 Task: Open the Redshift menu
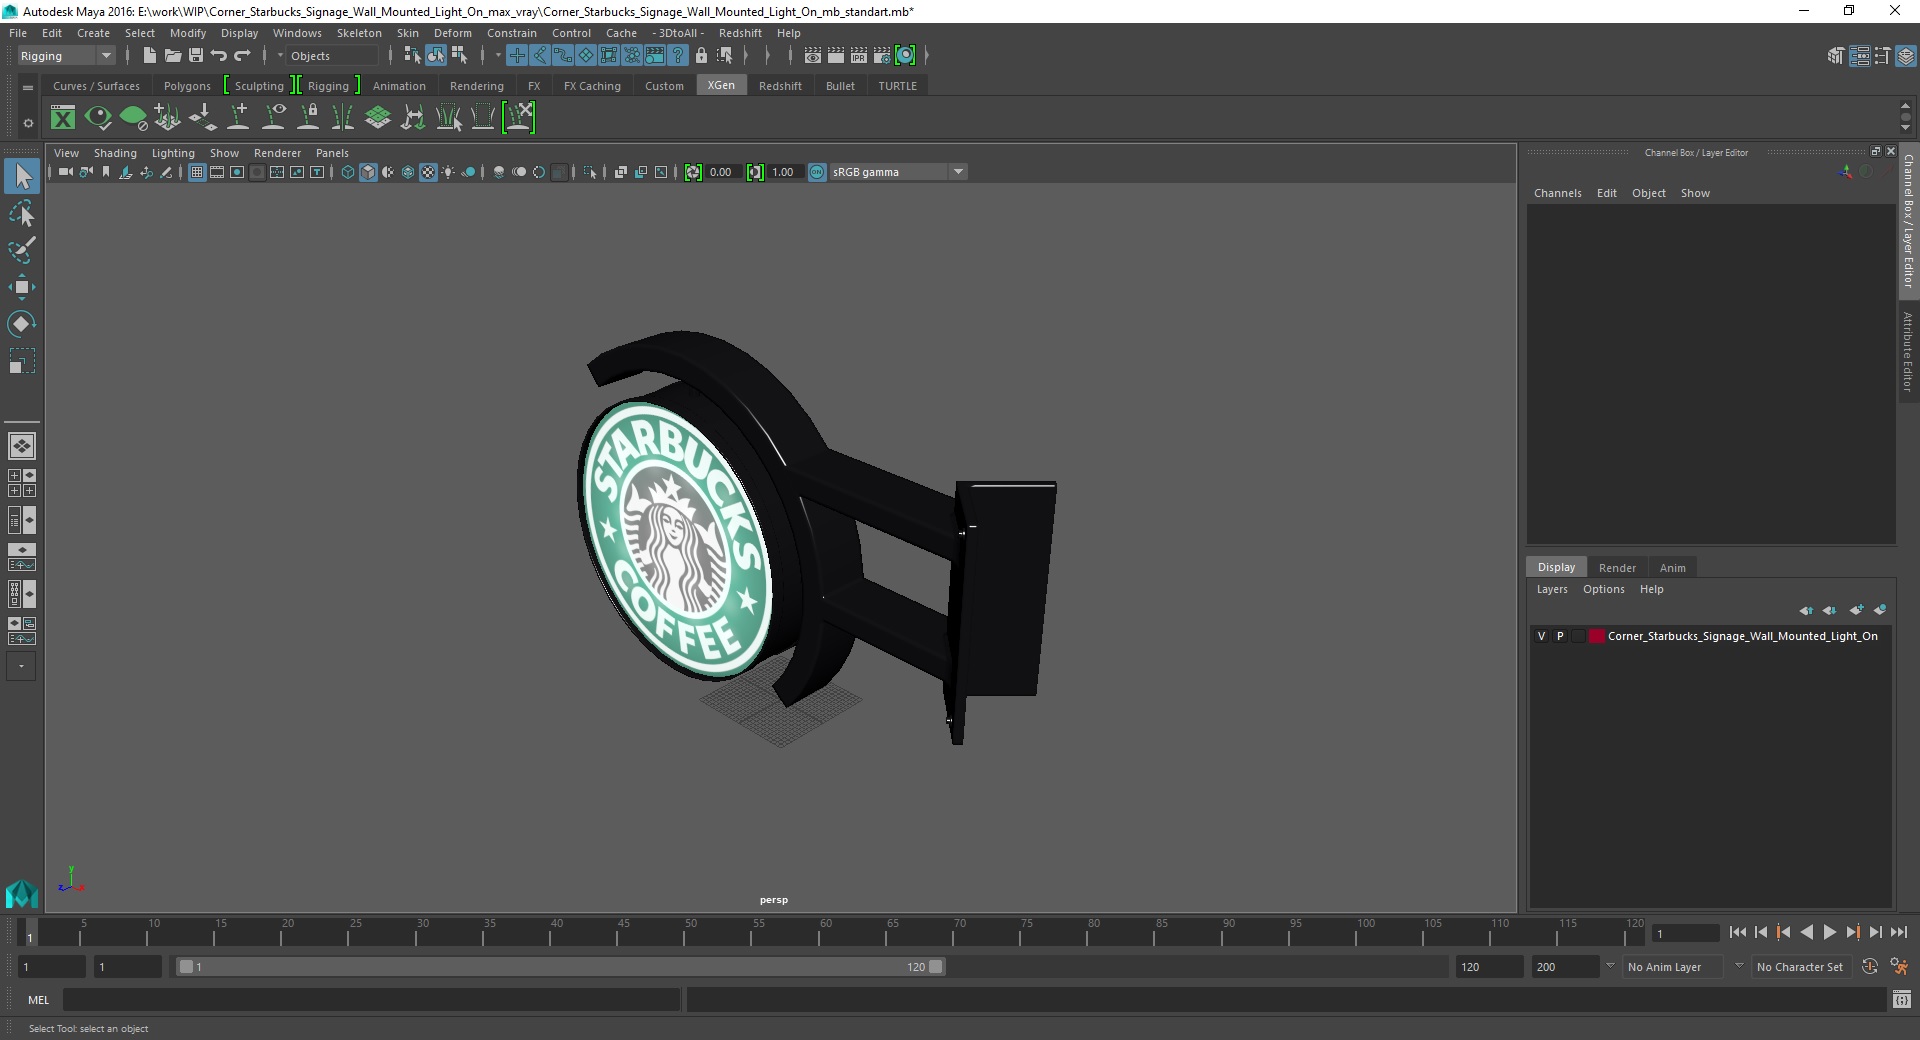pos(740,33)
